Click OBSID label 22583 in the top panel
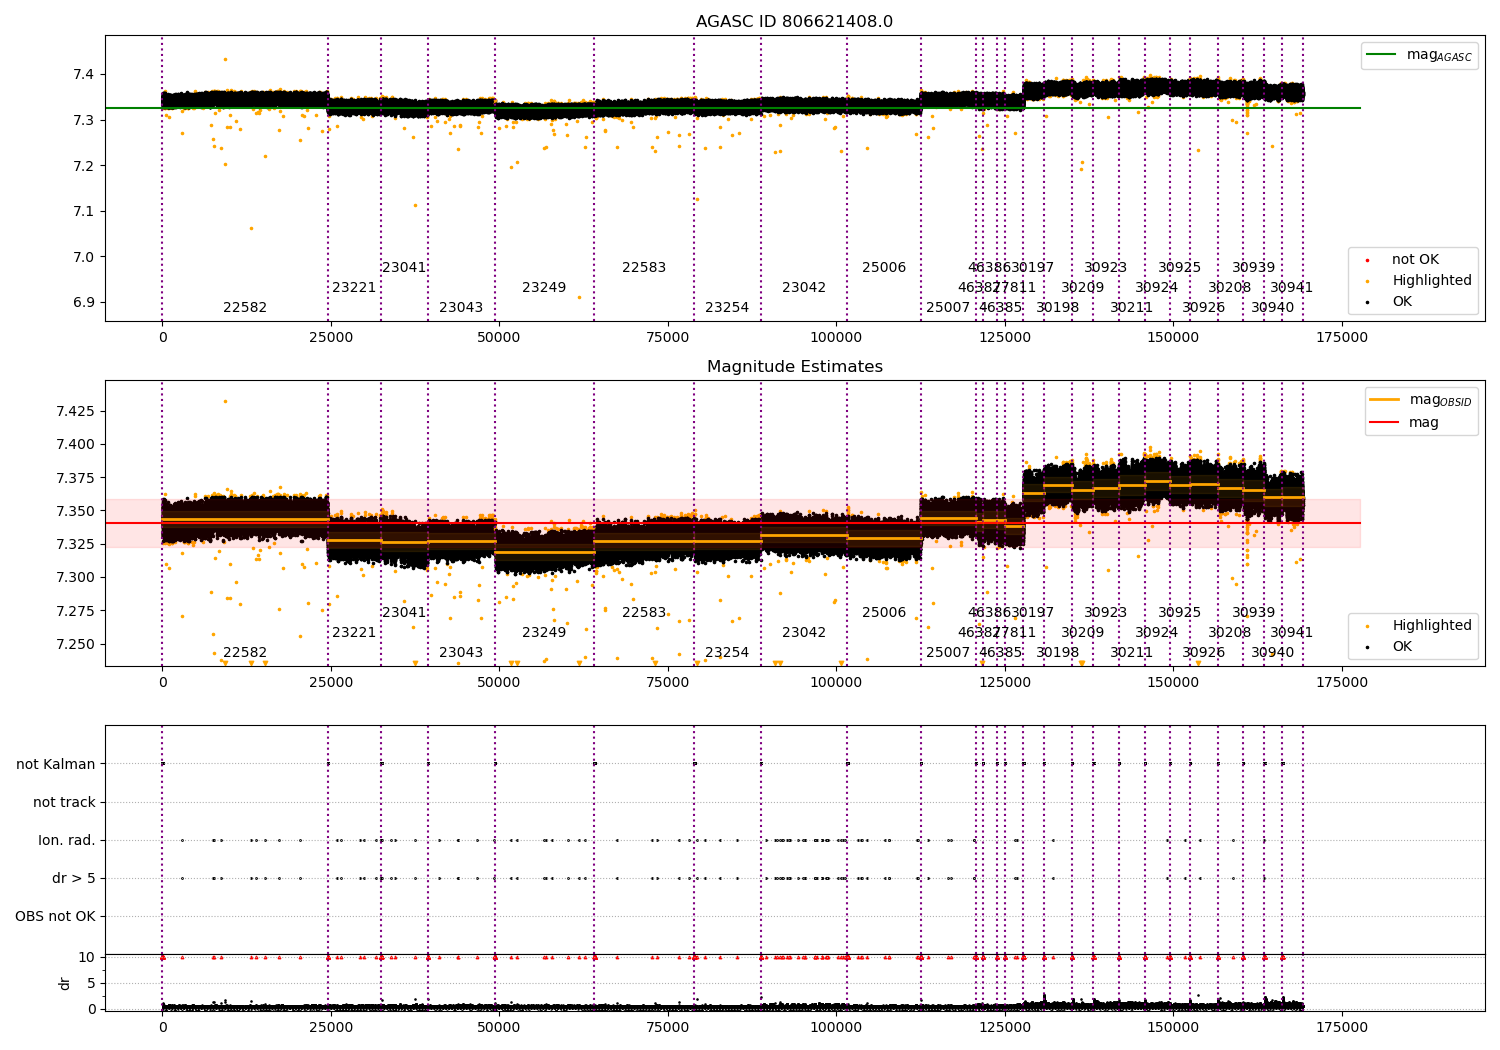Screen dimensions: 1500x1050 pos(644,268)
